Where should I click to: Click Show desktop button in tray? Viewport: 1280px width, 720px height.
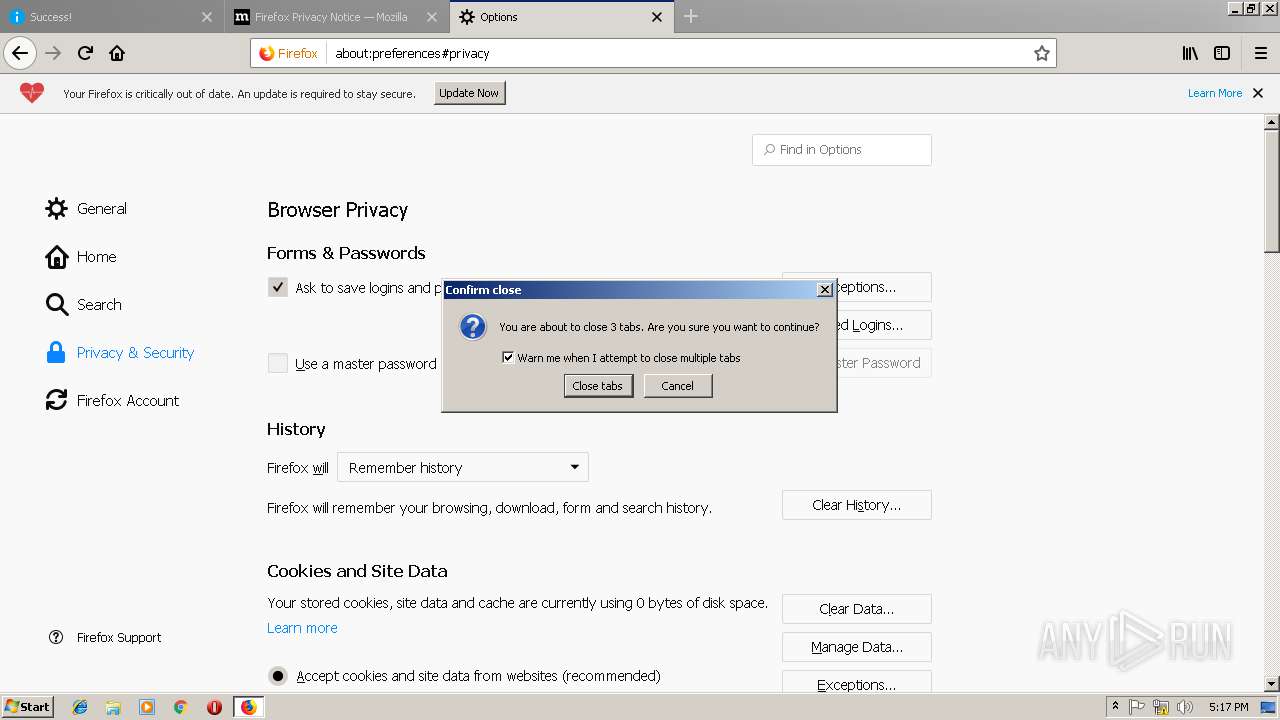click(1268, 707)
